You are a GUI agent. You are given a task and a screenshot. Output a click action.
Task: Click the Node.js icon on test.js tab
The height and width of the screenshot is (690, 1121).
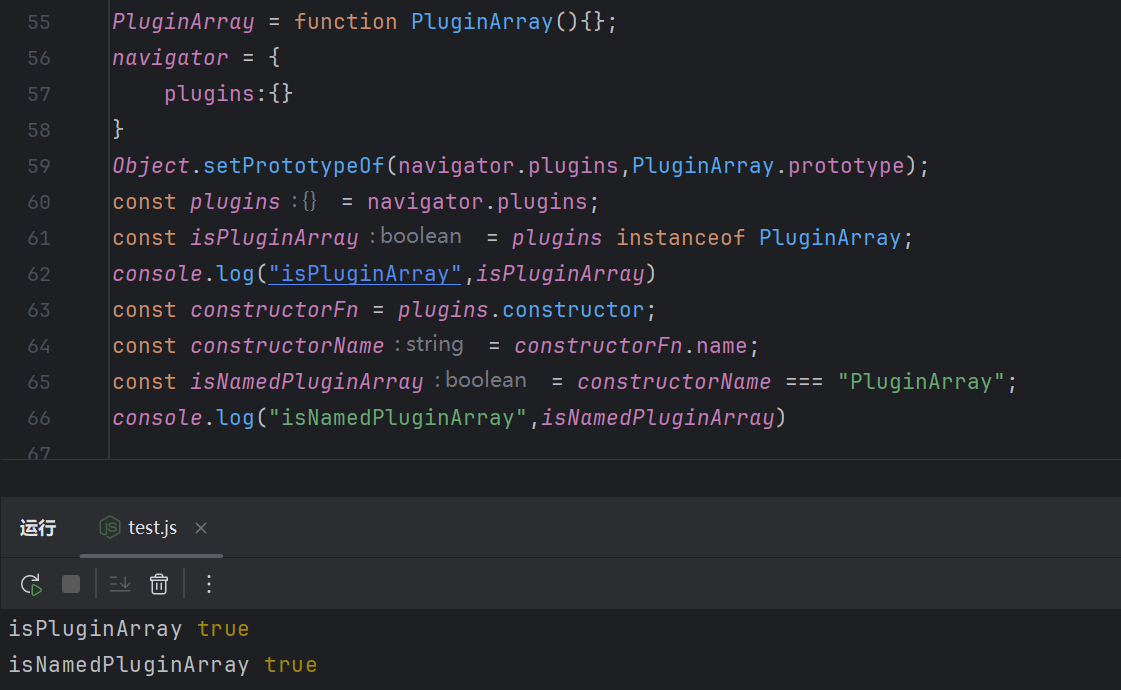109,527
